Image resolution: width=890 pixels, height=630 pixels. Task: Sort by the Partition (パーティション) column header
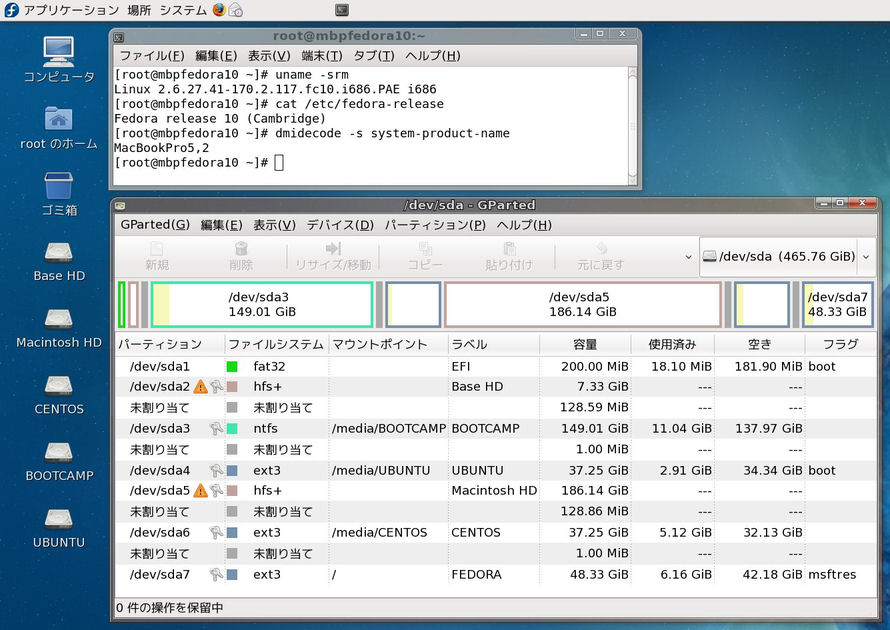[170, 344]
